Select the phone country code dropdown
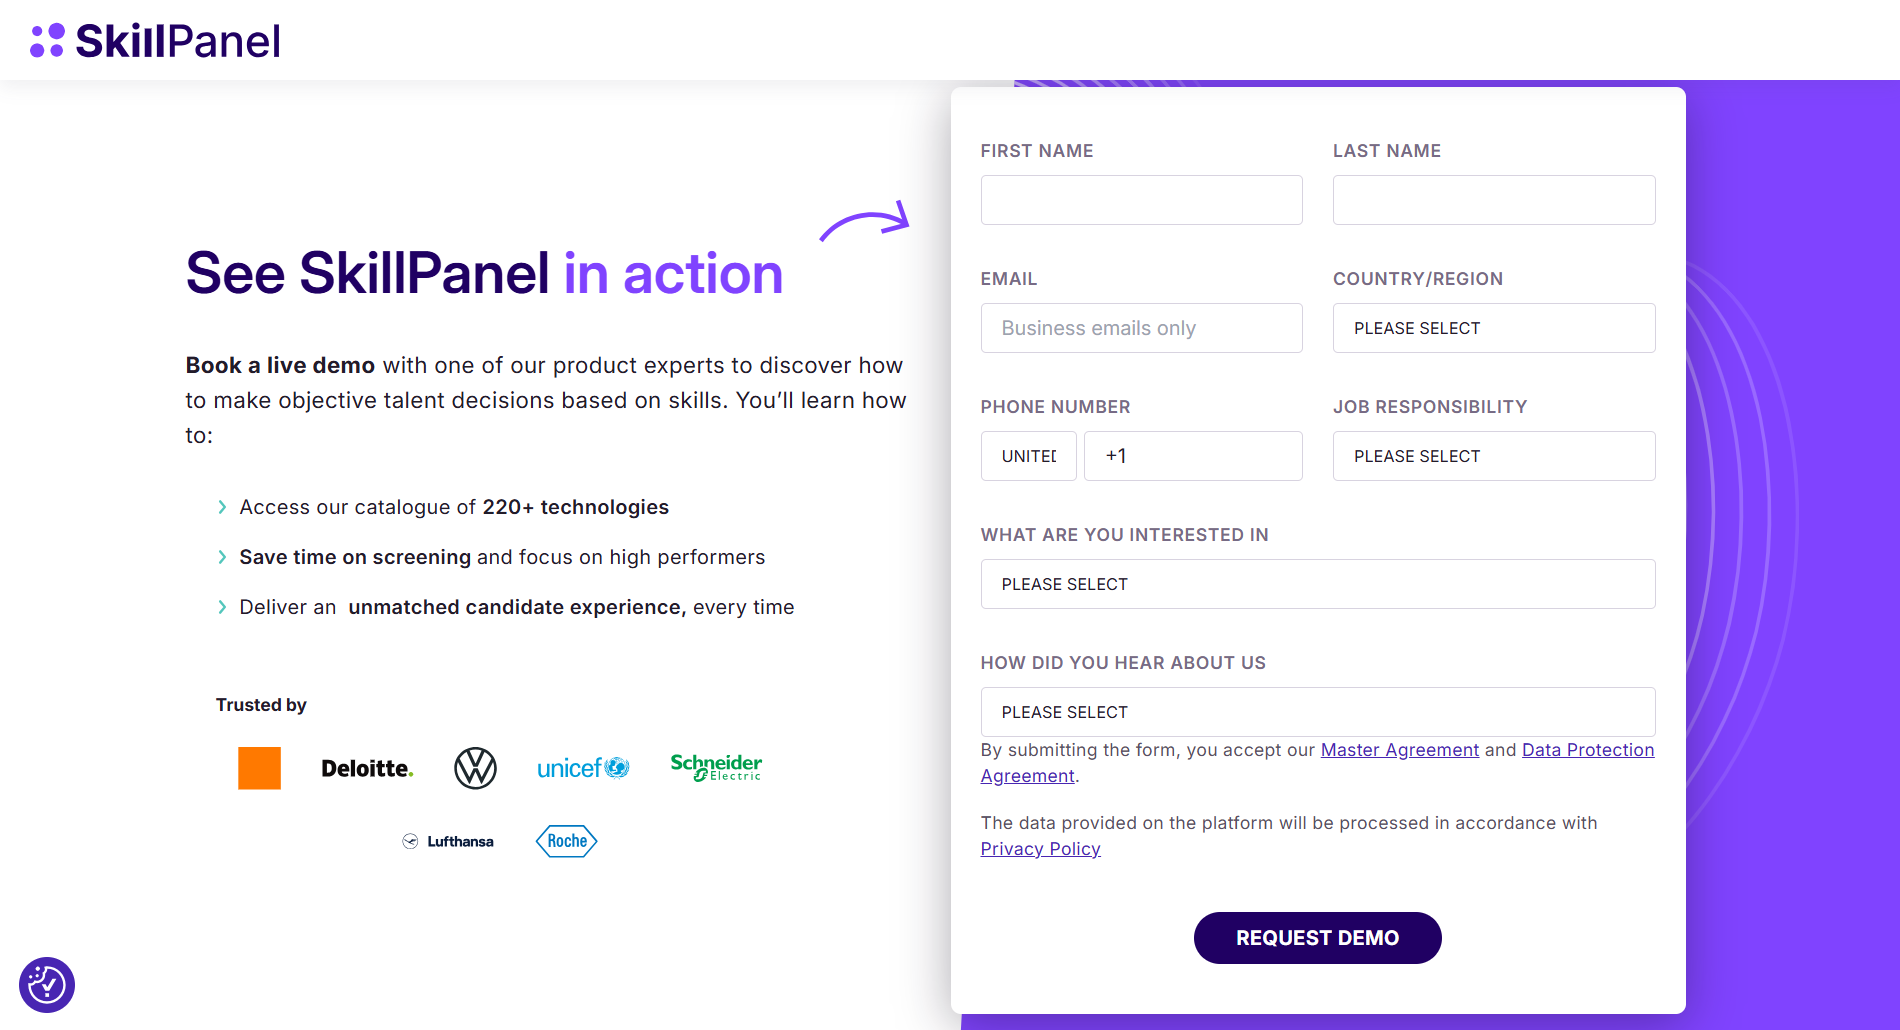This screenshot has height=1030, width=1900. [x=1028, y=456]
